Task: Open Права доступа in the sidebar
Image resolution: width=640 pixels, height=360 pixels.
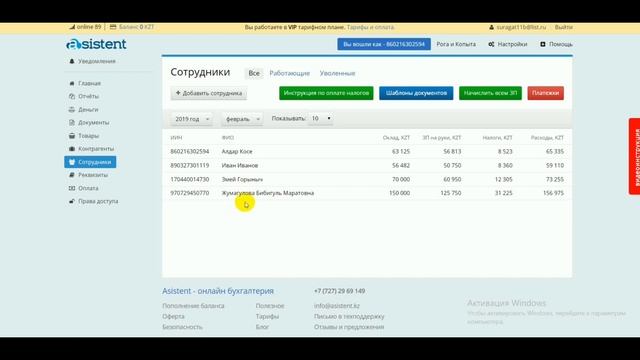Action: coord(98,201)
